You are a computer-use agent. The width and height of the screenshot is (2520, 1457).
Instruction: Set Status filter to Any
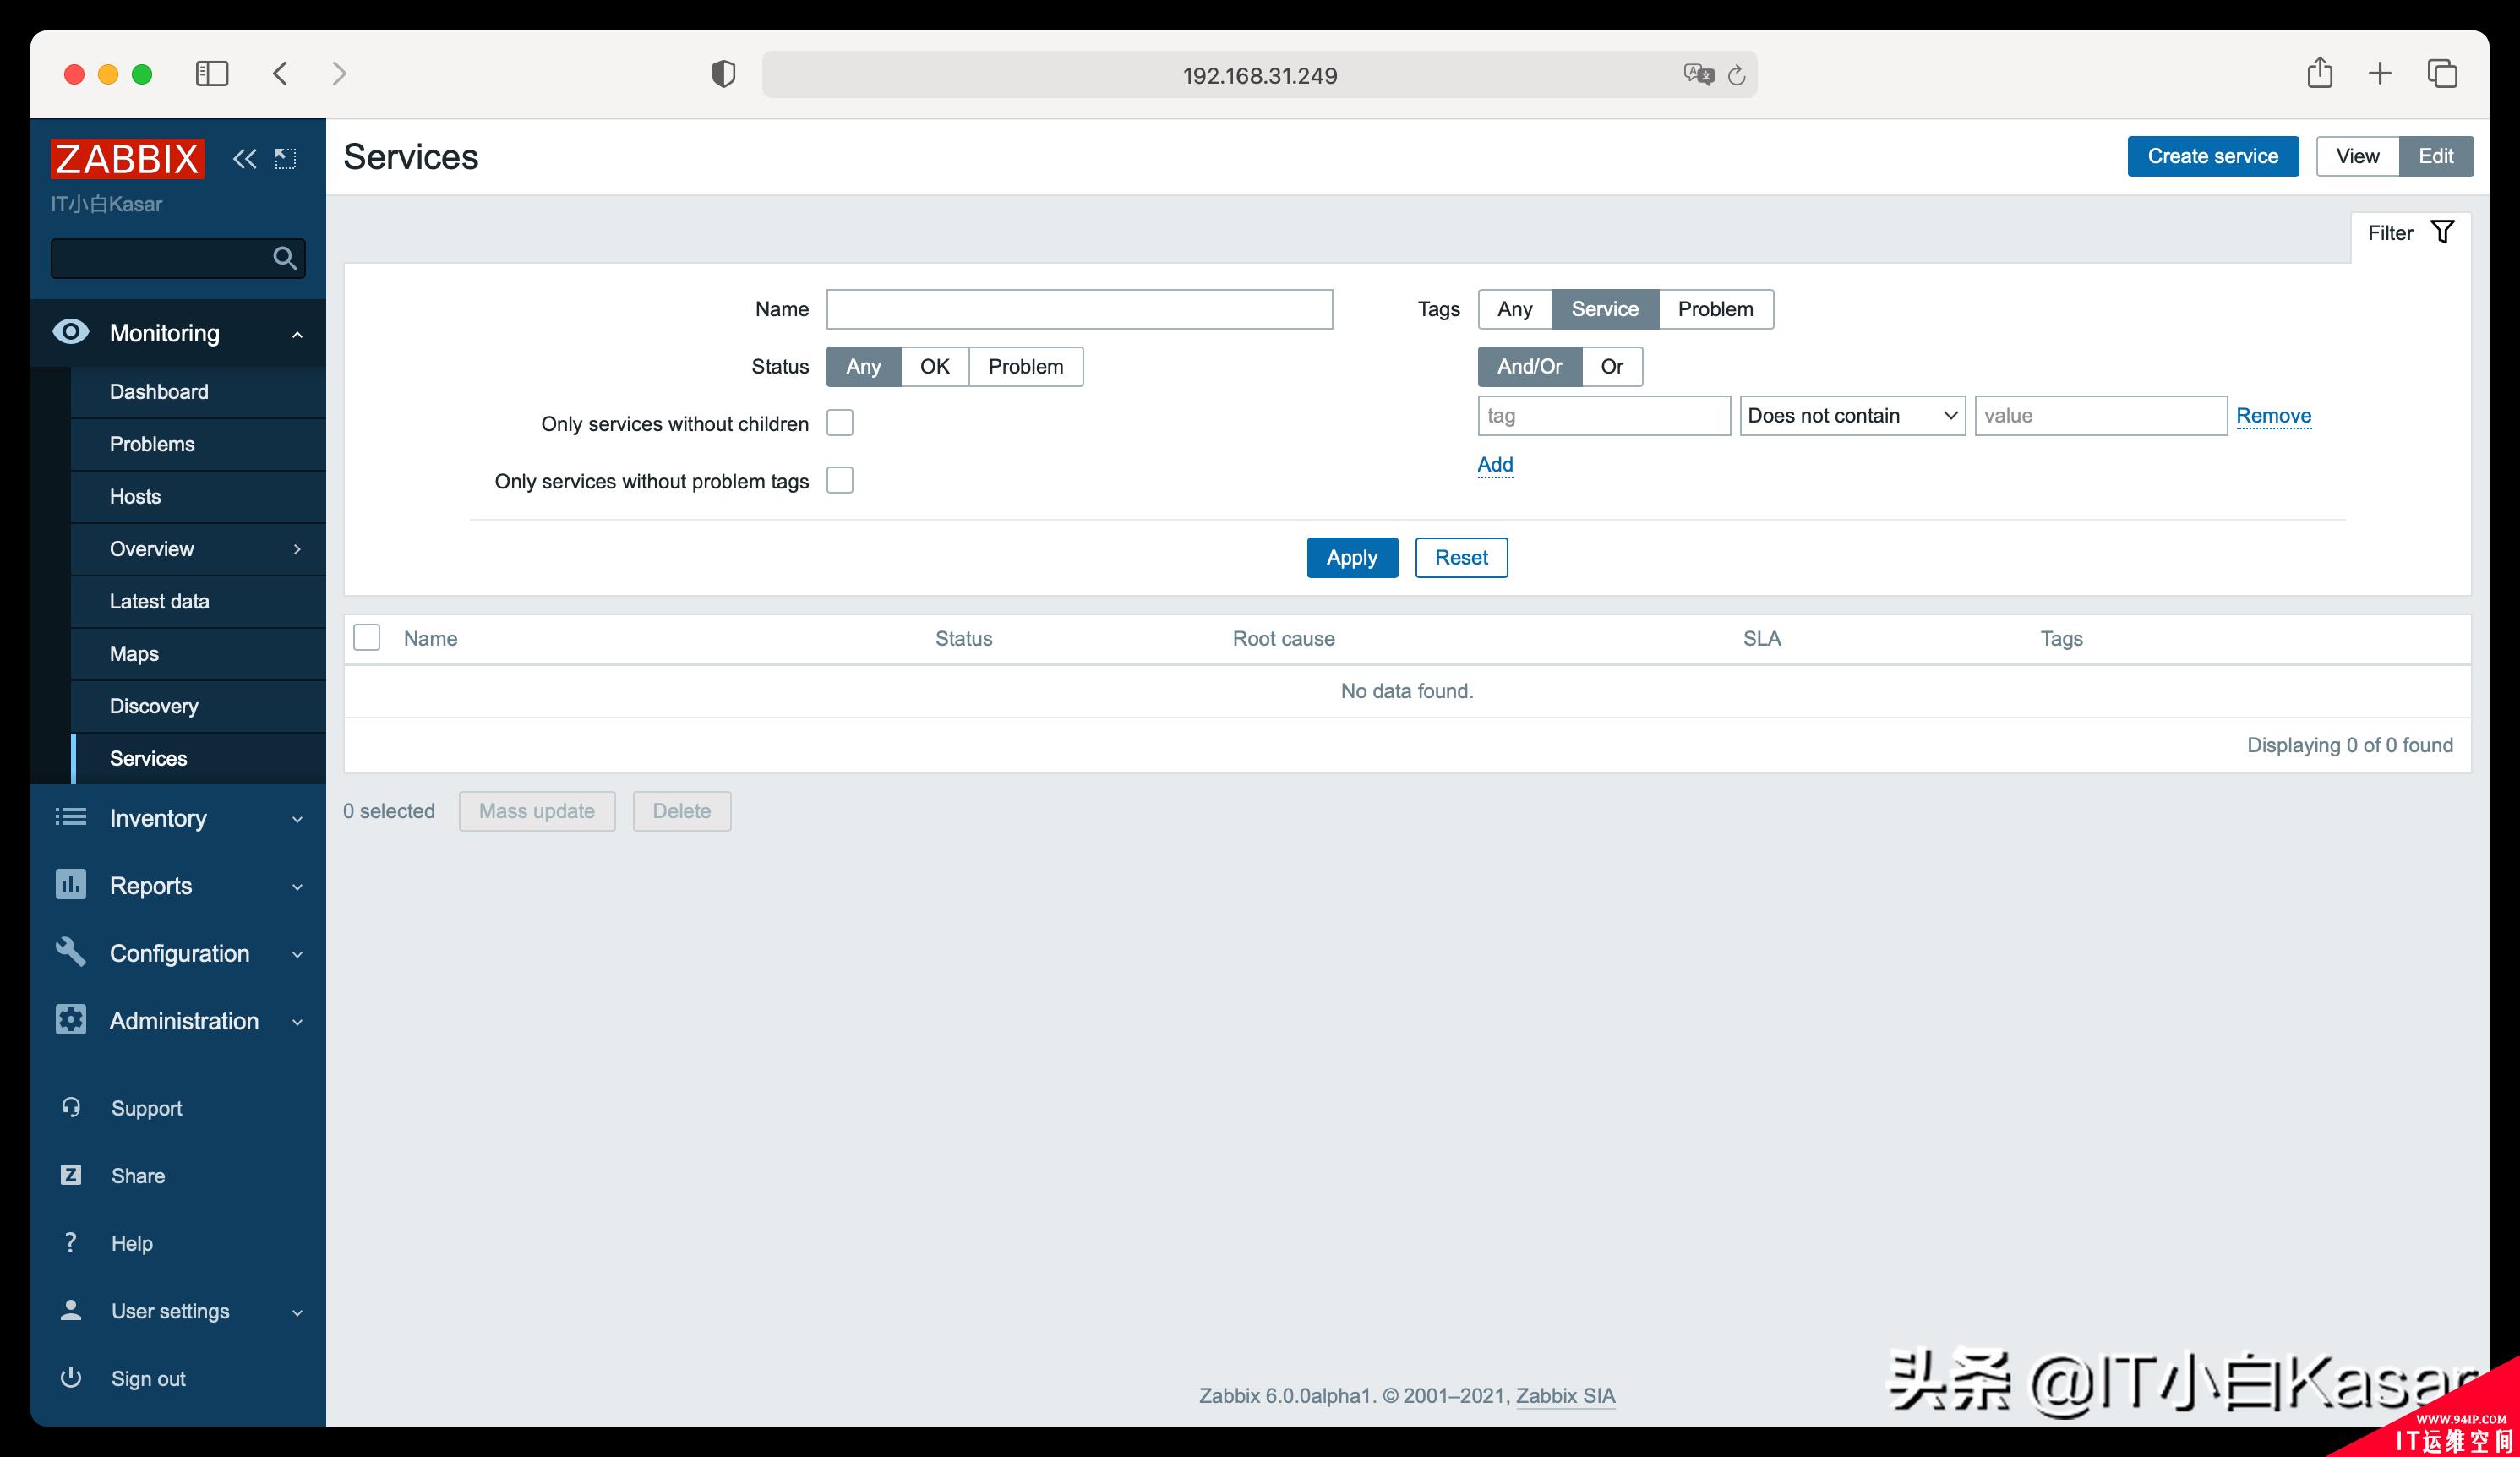tap(864, 366)
